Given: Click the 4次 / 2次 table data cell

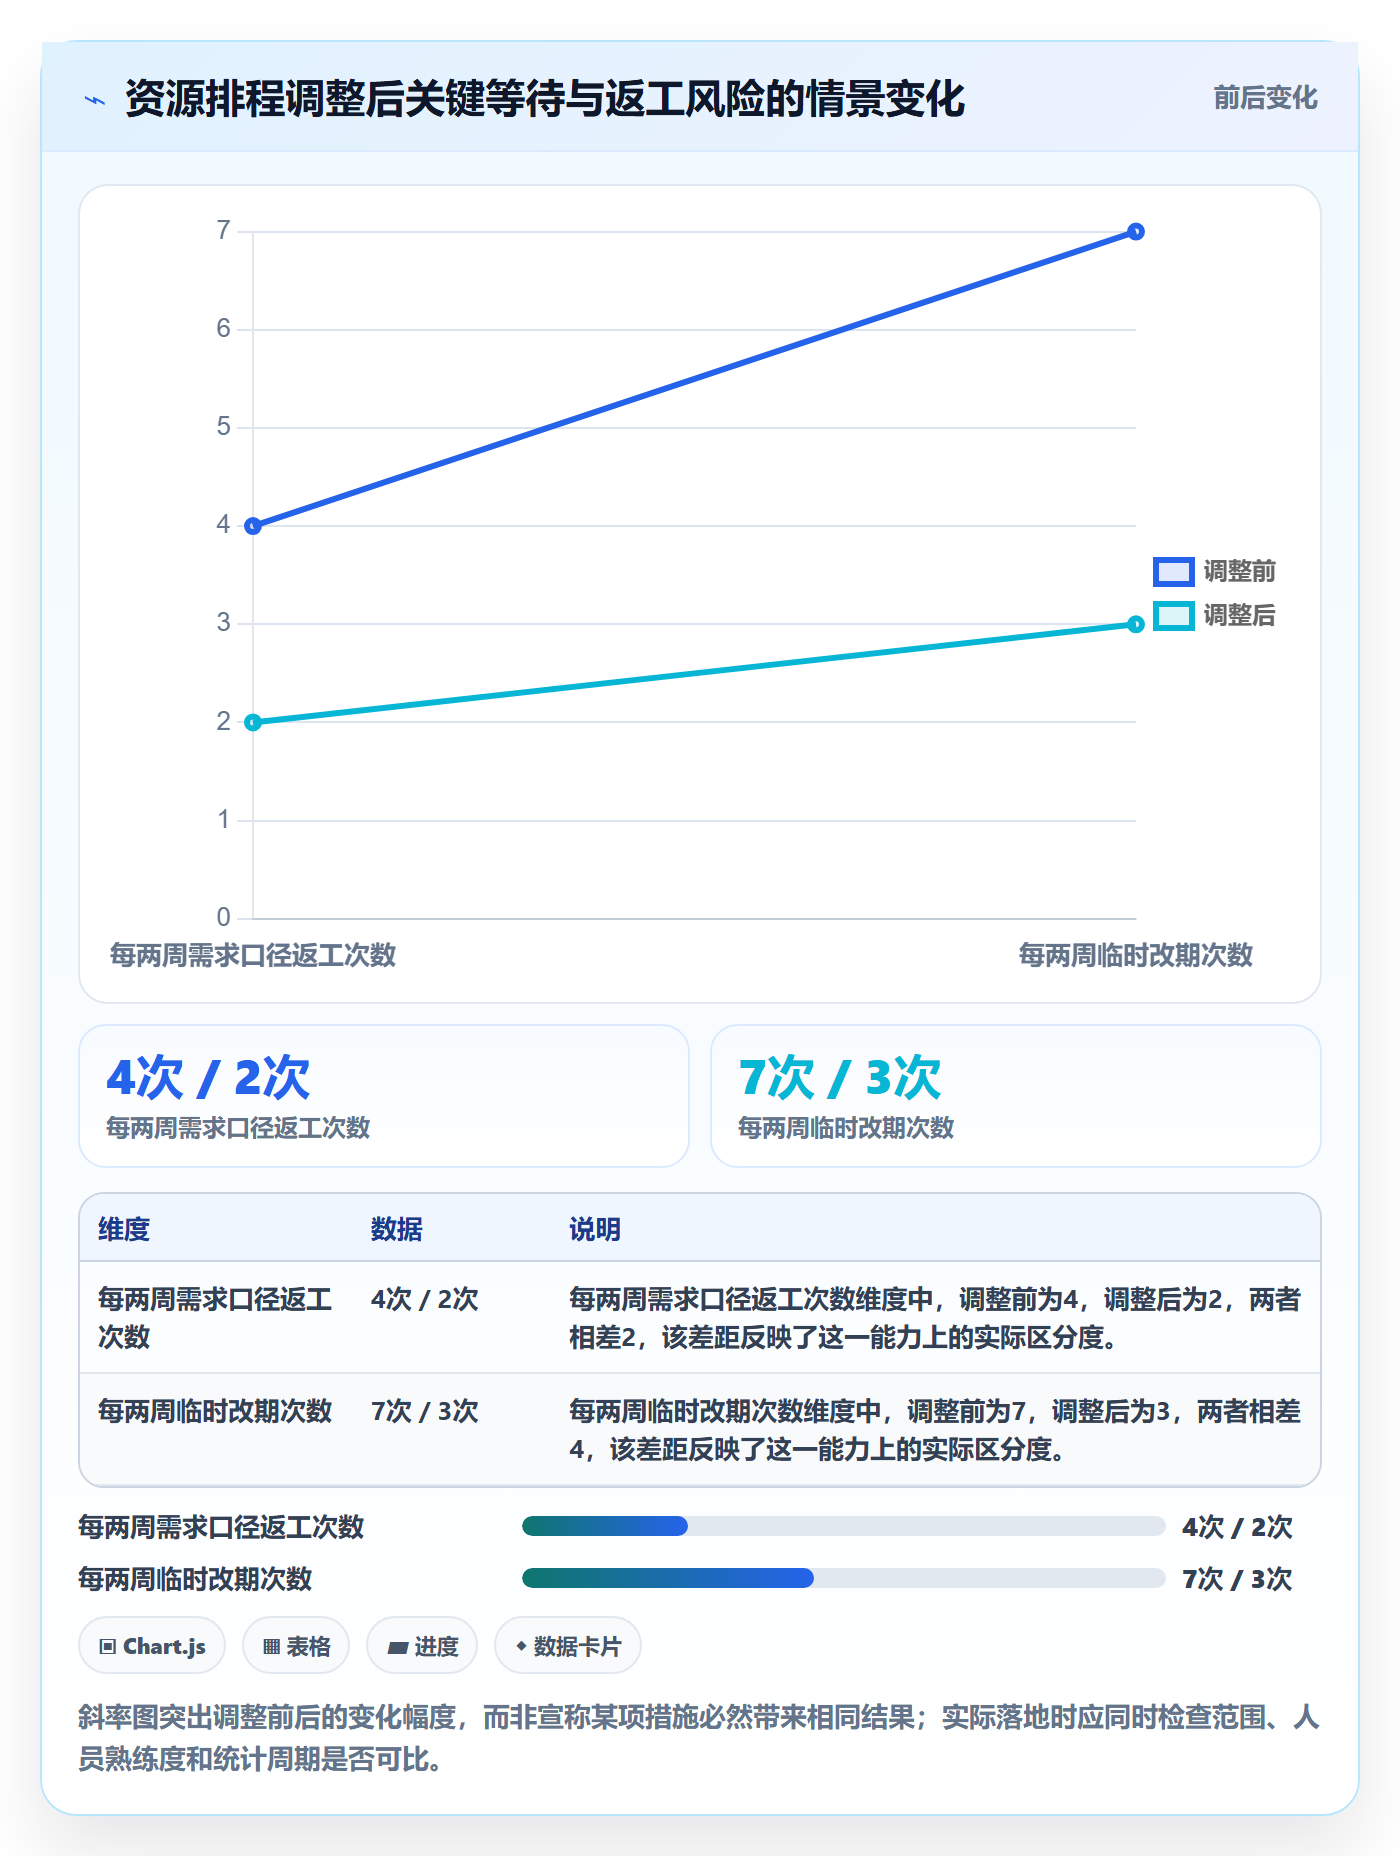Looking at the screenshot, I should pyautogui.click(x=425, y=1299).
